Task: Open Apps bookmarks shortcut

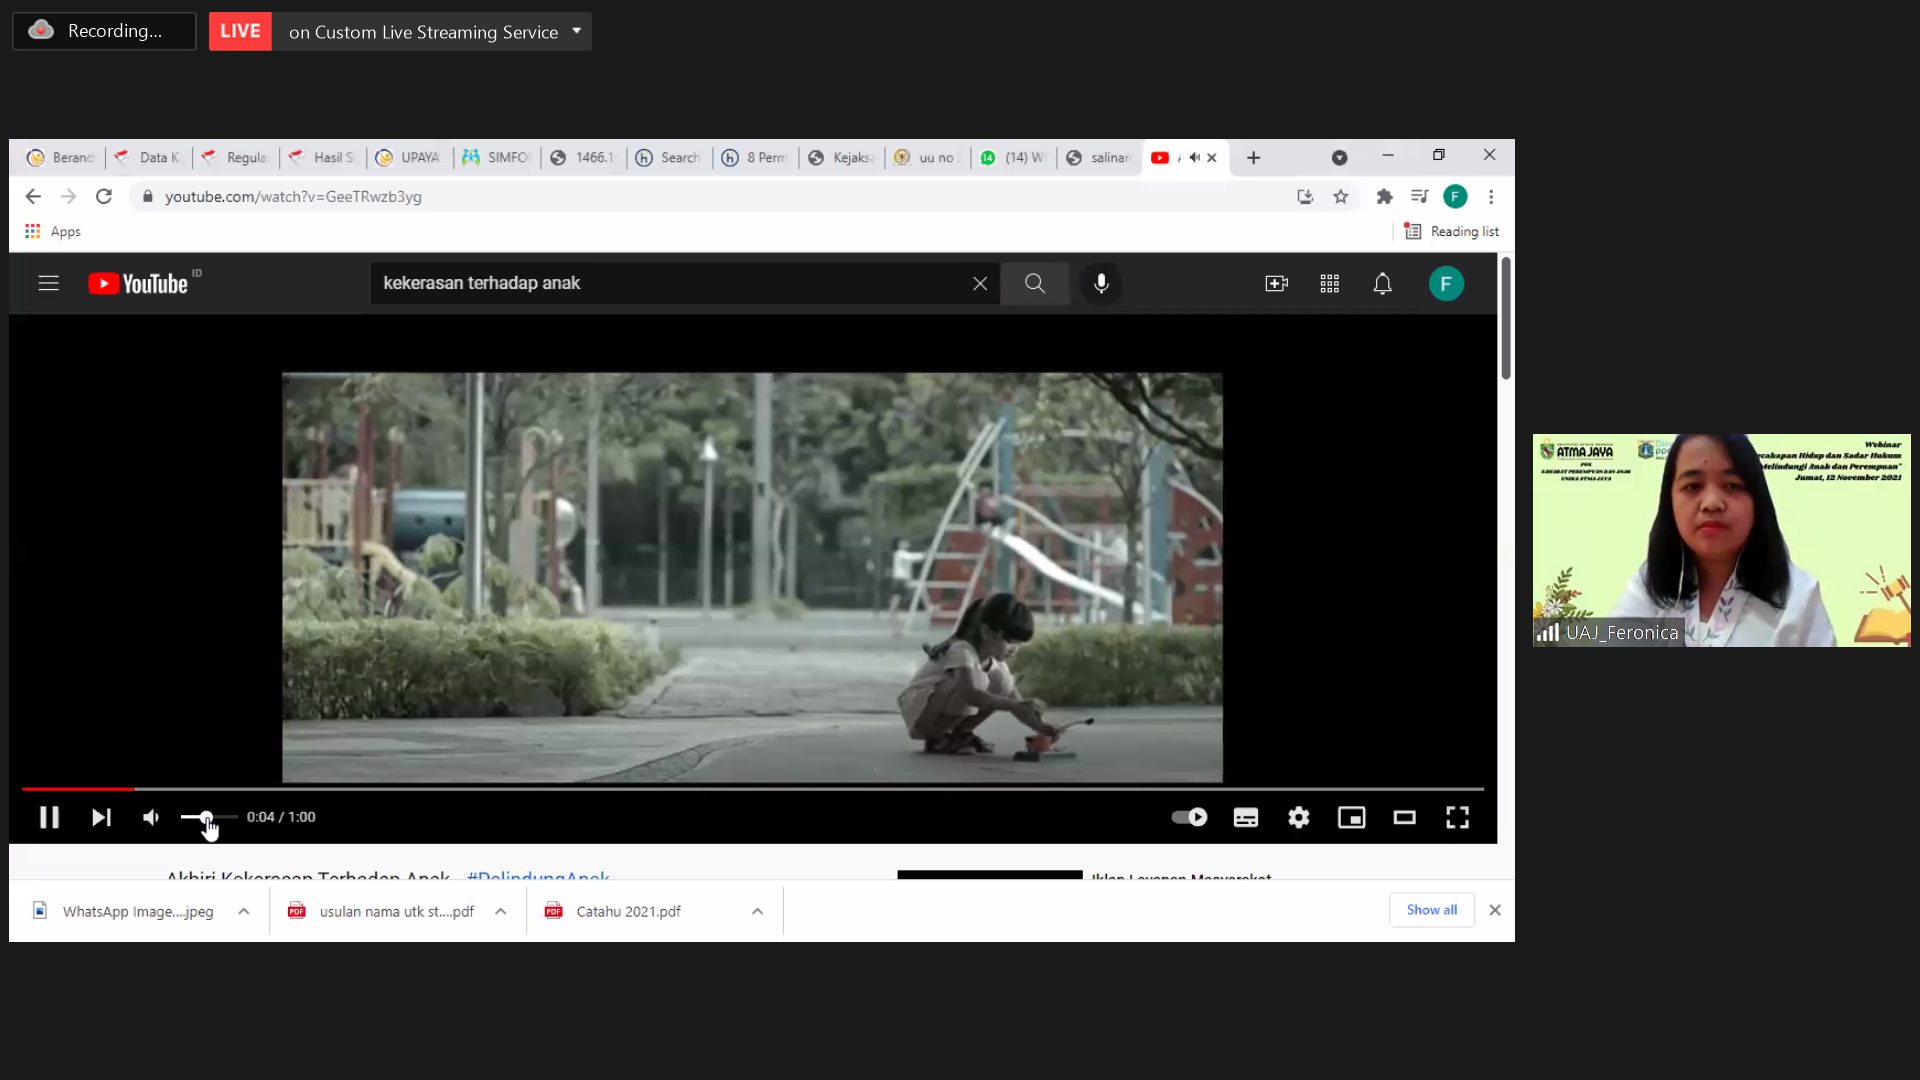Action: click(53, 231)
